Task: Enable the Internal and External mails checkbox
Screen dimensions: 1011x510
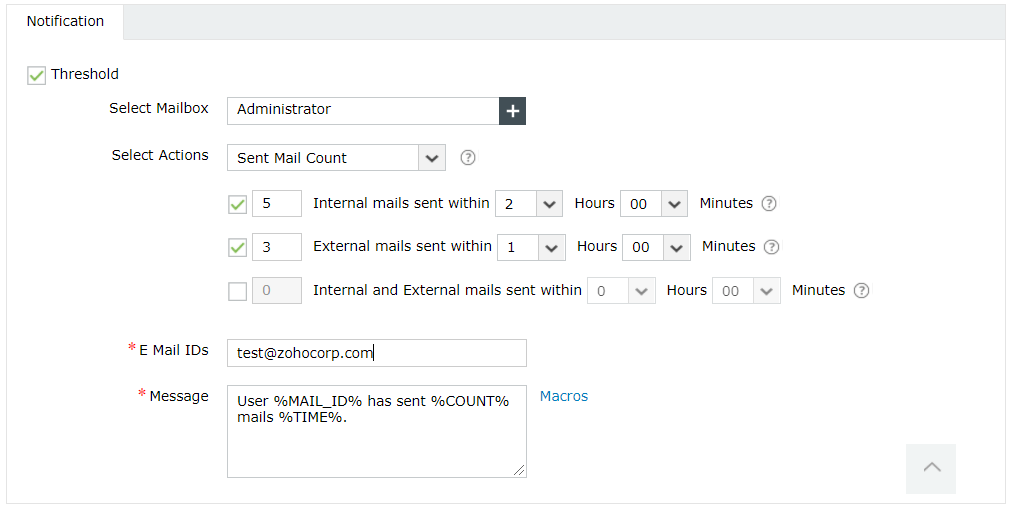Action: [238, 292]
